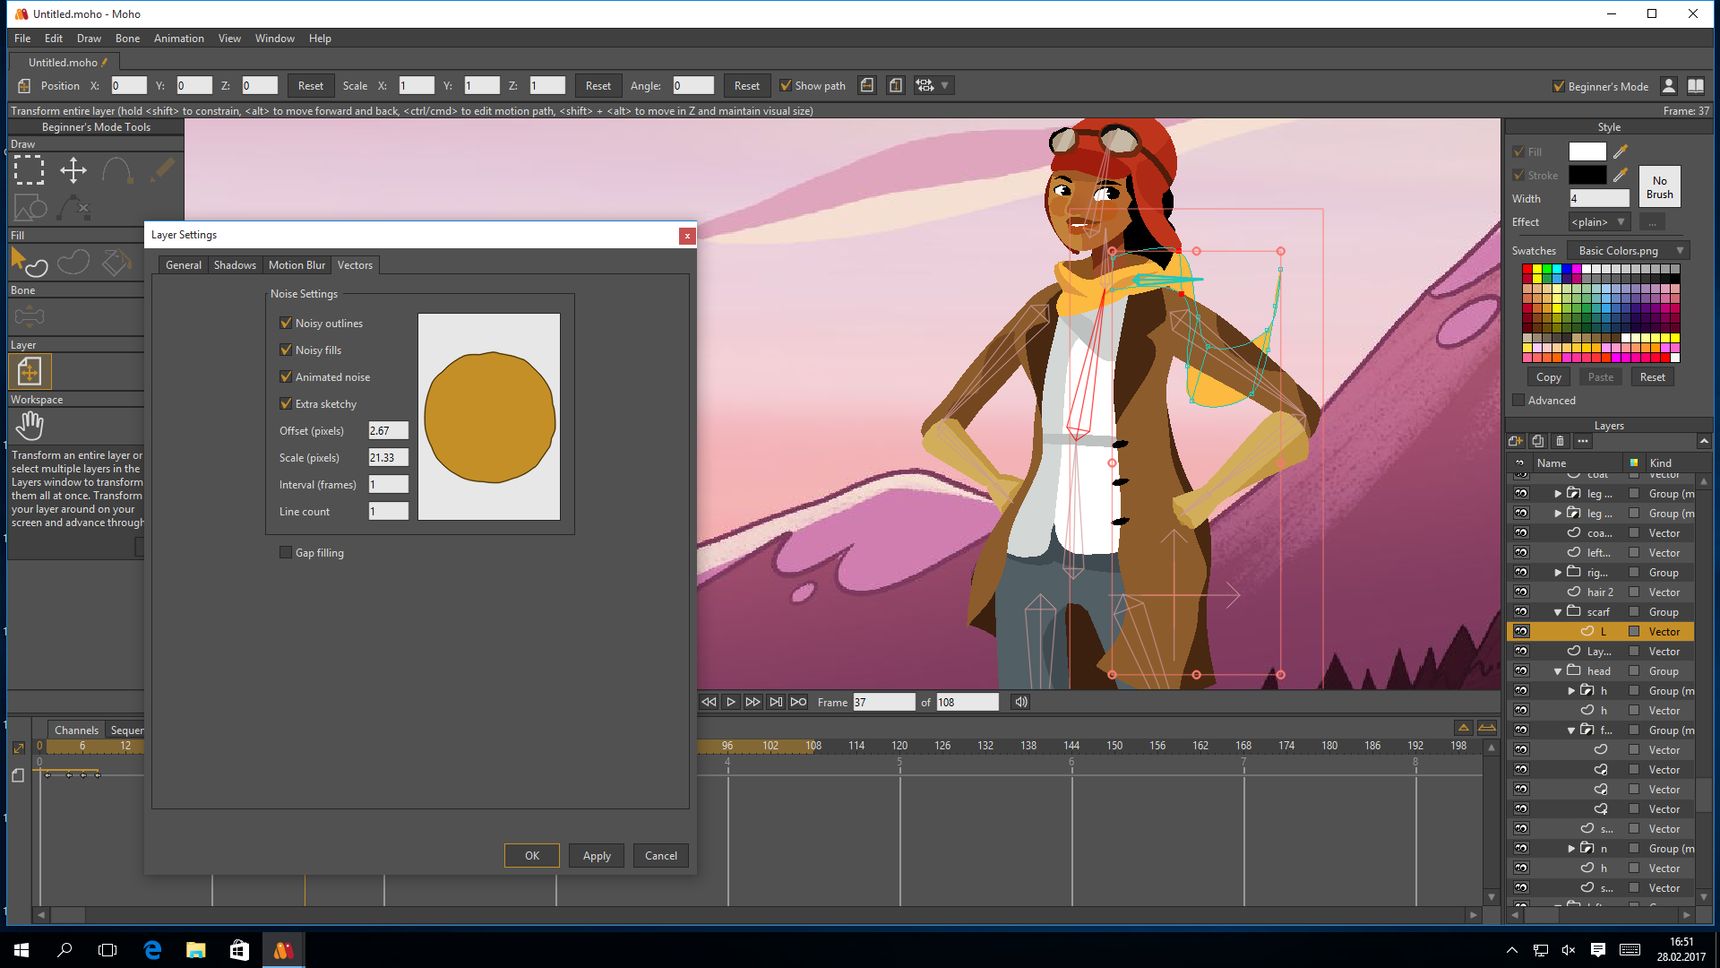Uncheck Noisy outlines checkbox
1720x968 pixels.
tap(286, 323)
